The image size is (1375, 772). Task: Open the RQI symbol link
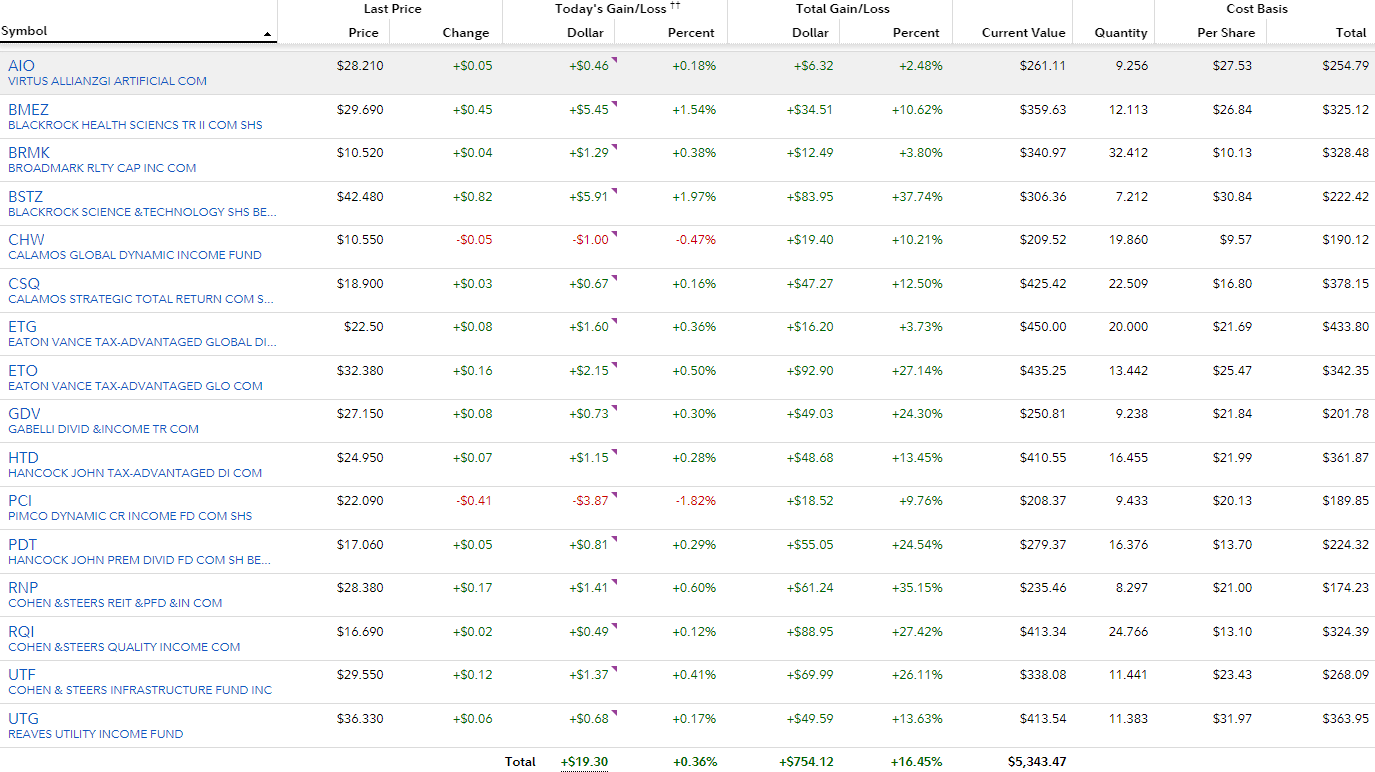click(21, 632)
